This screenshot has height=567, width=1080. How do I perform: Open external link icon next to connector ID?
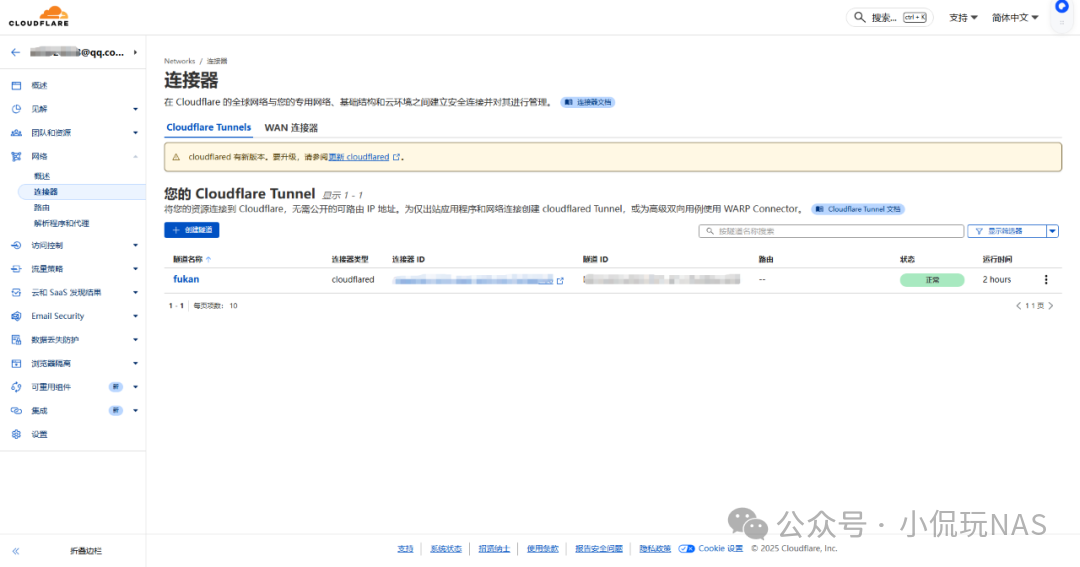560,280
